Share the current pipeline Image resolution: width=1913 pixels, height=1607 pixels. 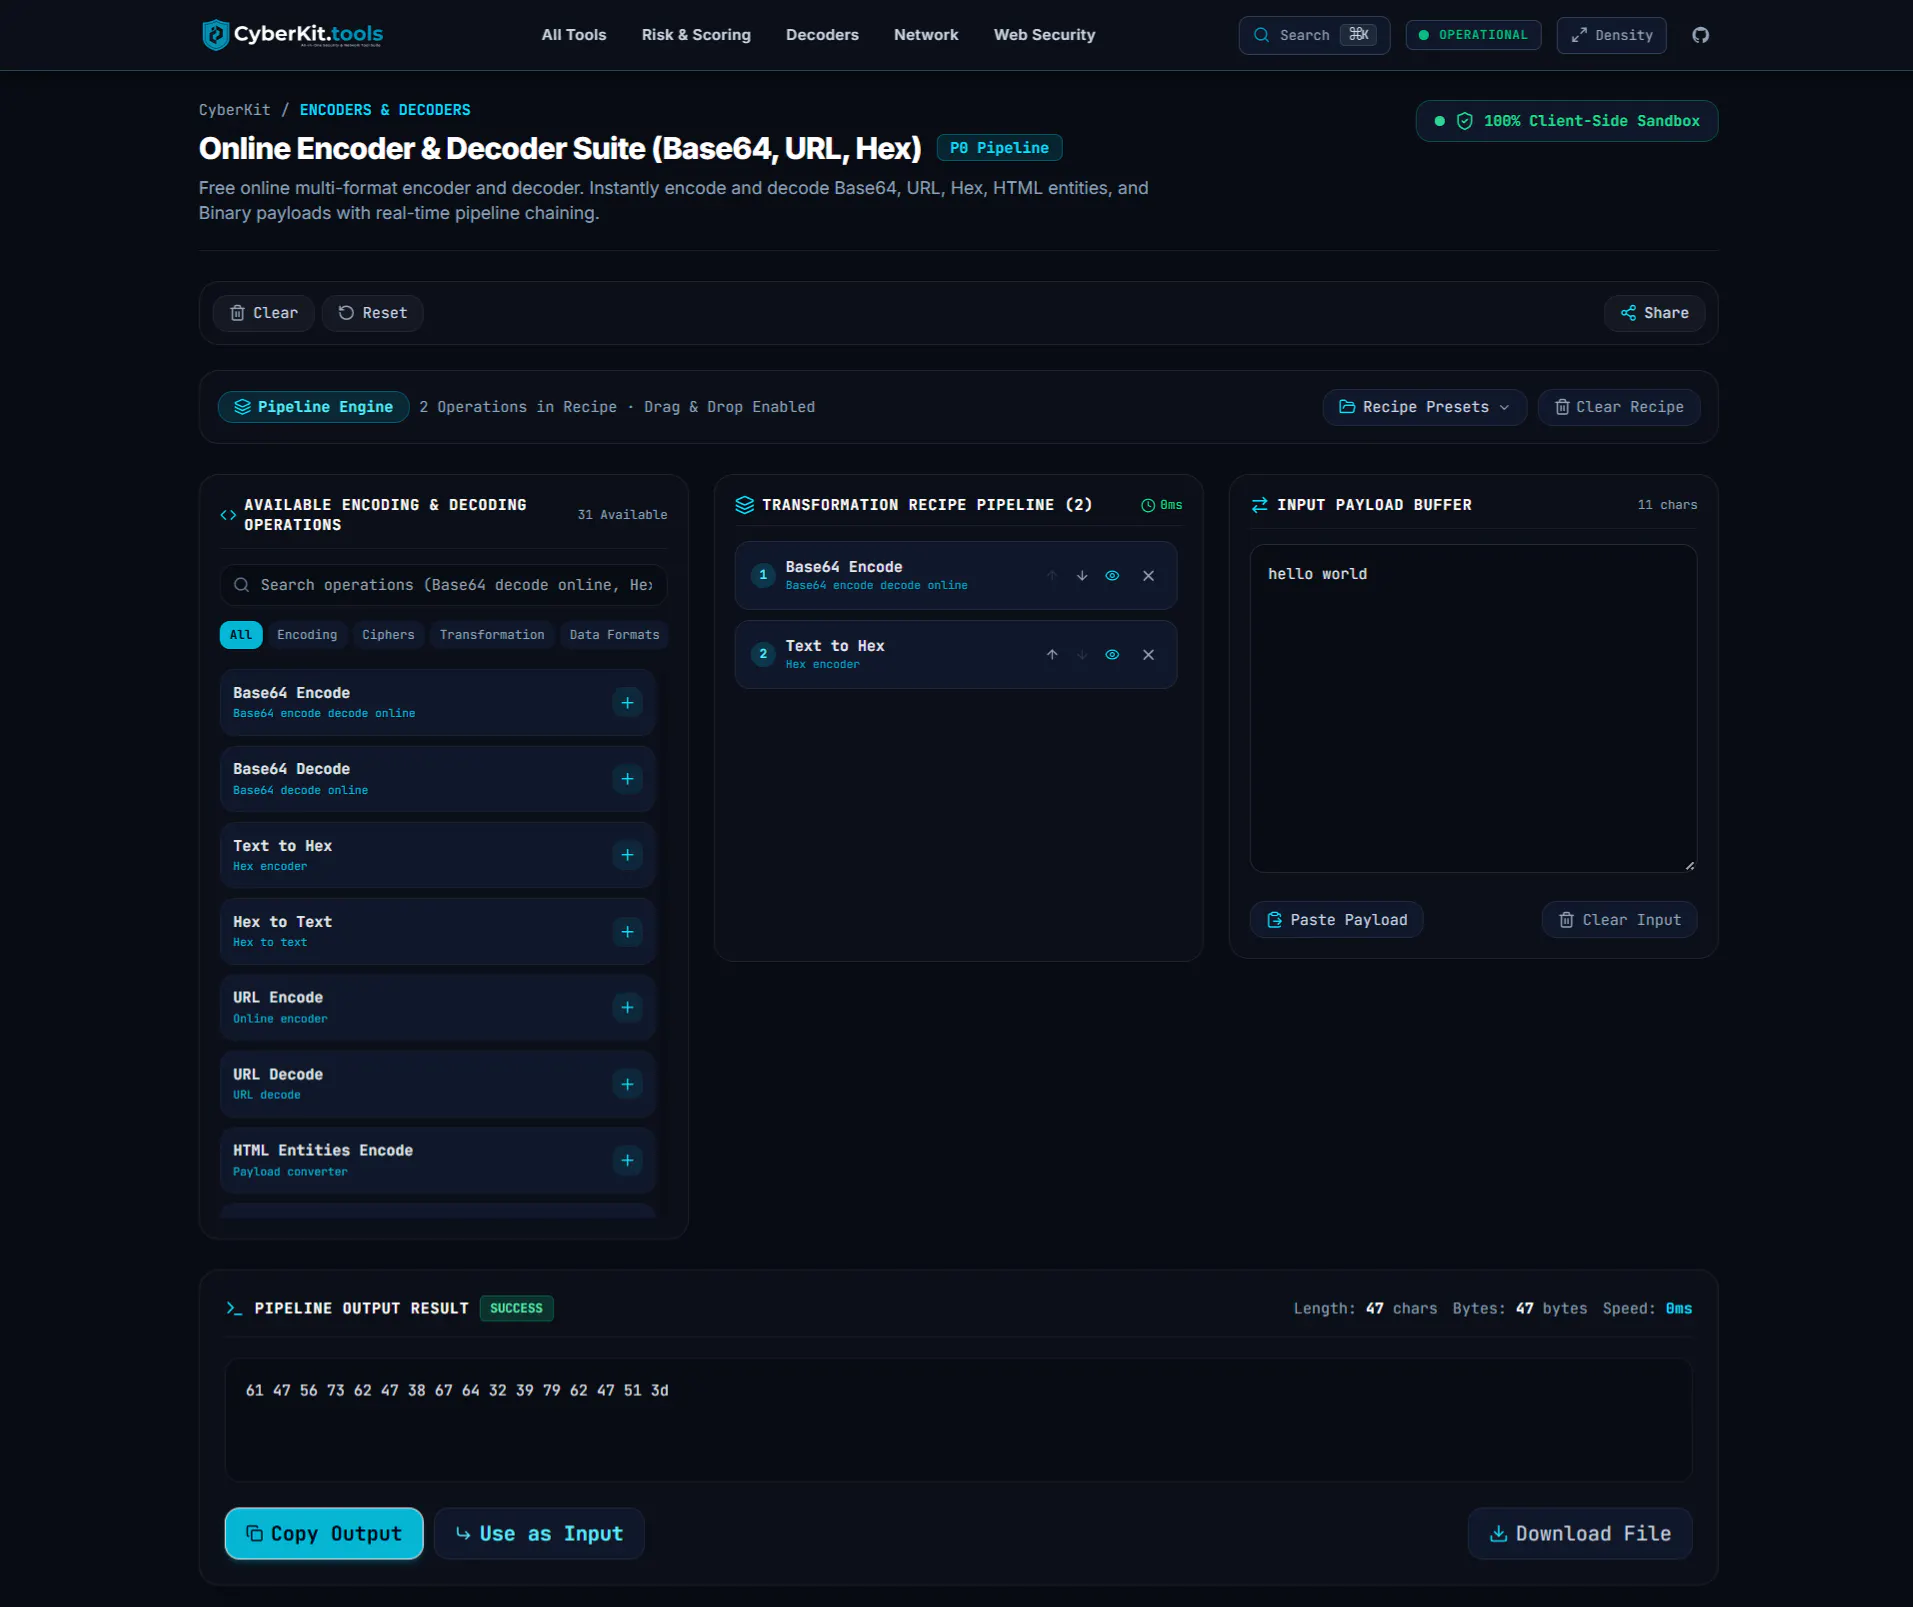[x=1655, y=313]
